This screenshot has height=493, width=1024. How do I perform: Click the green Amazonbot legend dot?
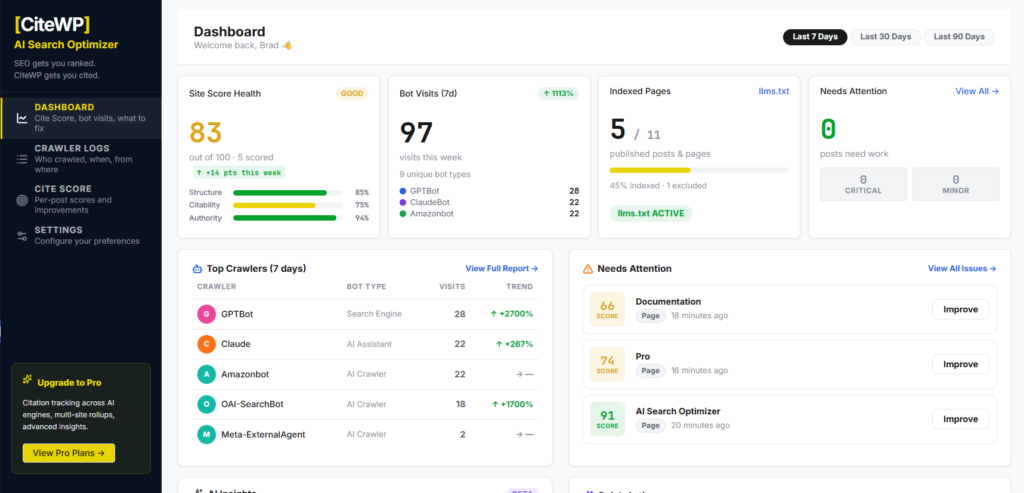pos(403,214)
